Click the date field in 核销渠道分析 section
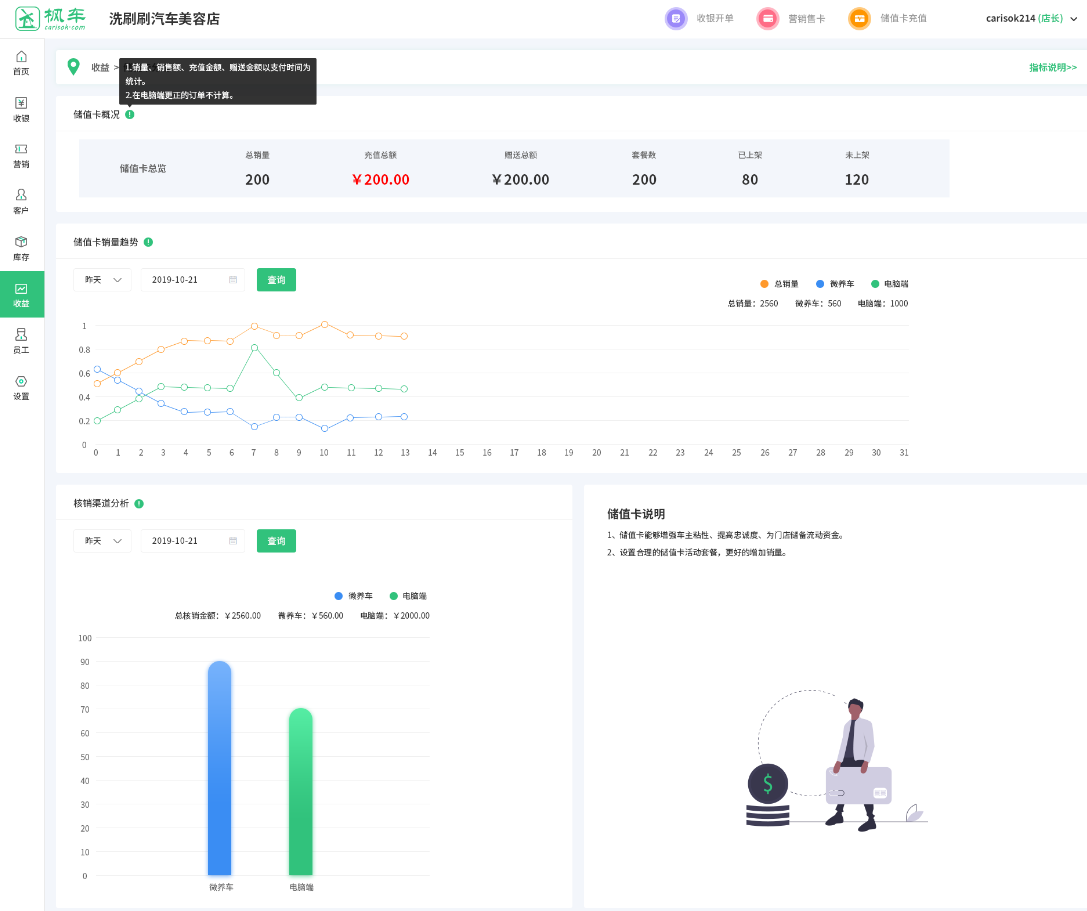The width and height of the screenshot is (1087, 911). point(192,541)
